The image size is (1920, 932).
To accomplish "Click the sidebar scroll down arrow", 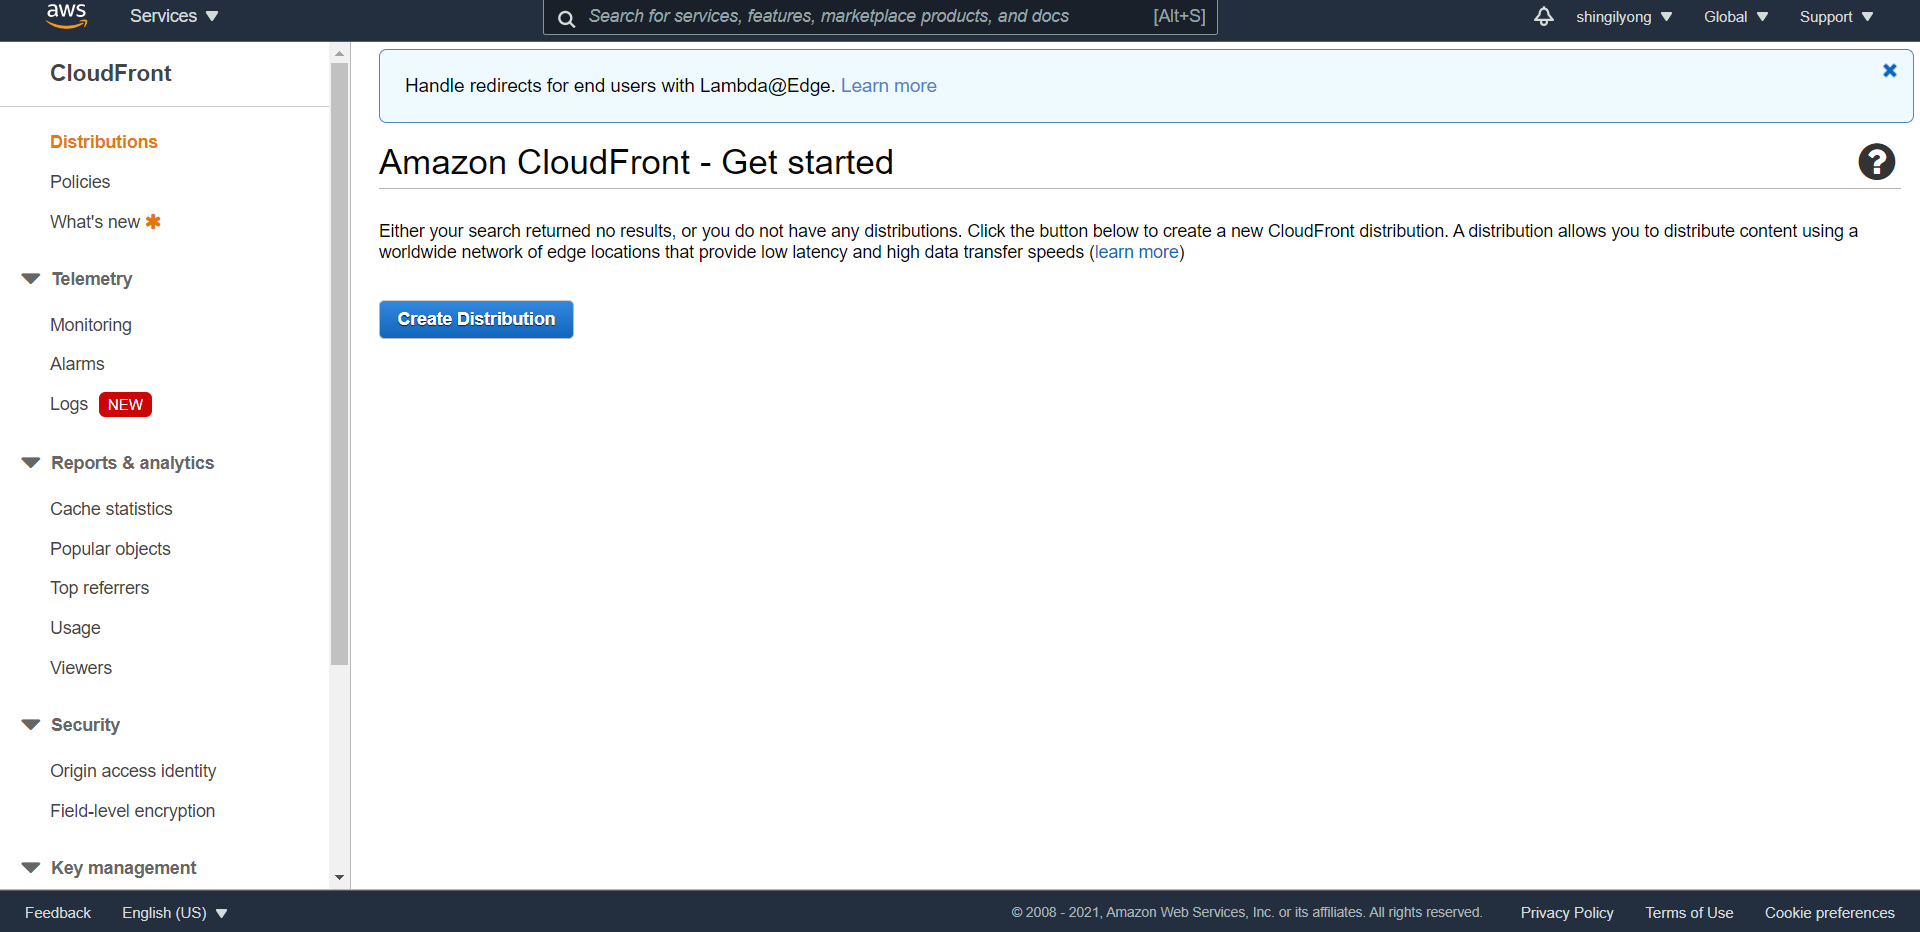I will coord(340,877).
